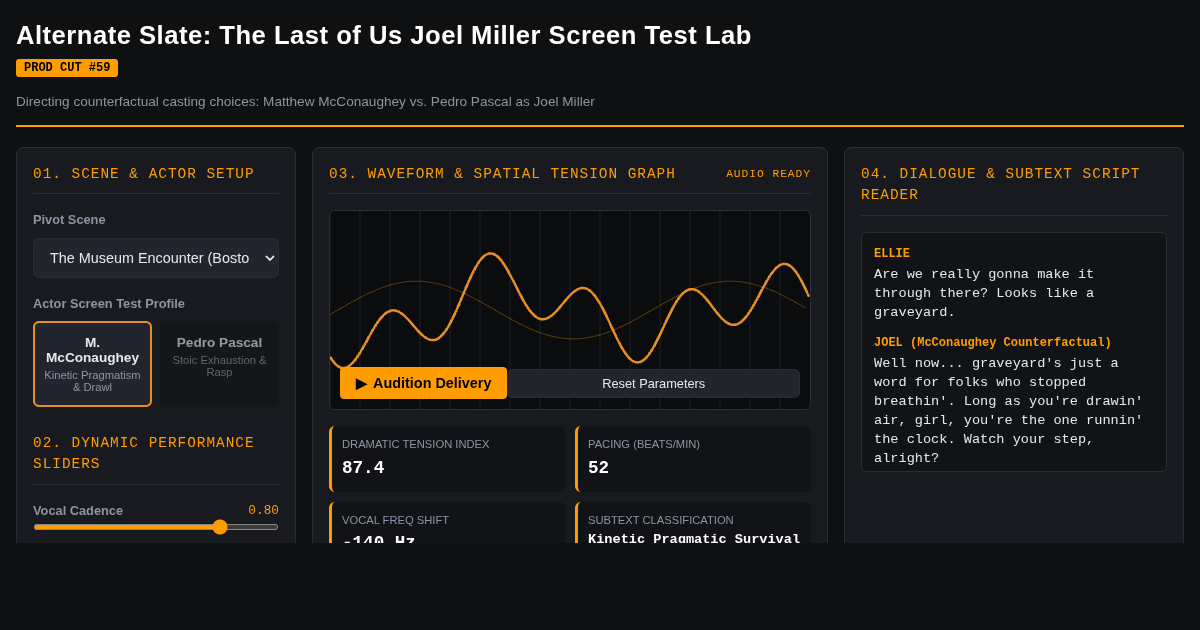Viewport: 1200px width, 630px height.
Task: Select the M. McConaughey actor profile
Action: click(x=92, y=364)
